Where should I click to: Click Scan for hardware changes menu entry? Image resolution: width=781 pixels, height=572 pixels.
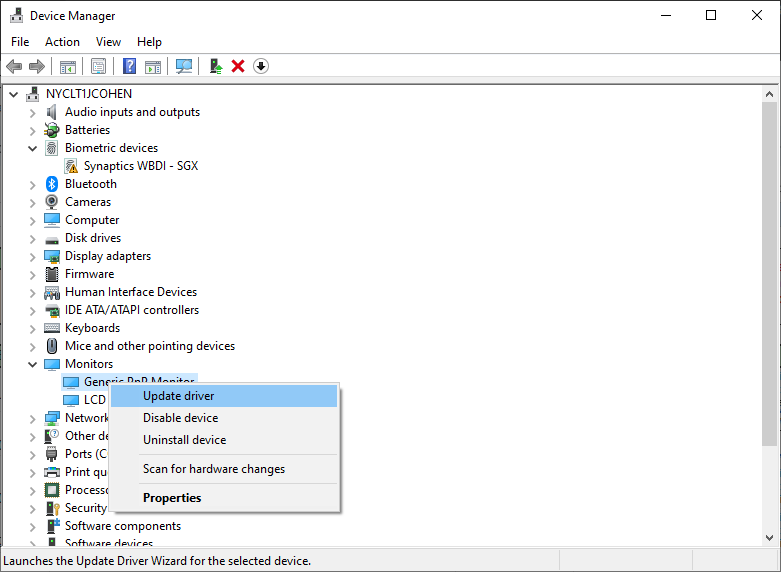[x=213, y=469]
